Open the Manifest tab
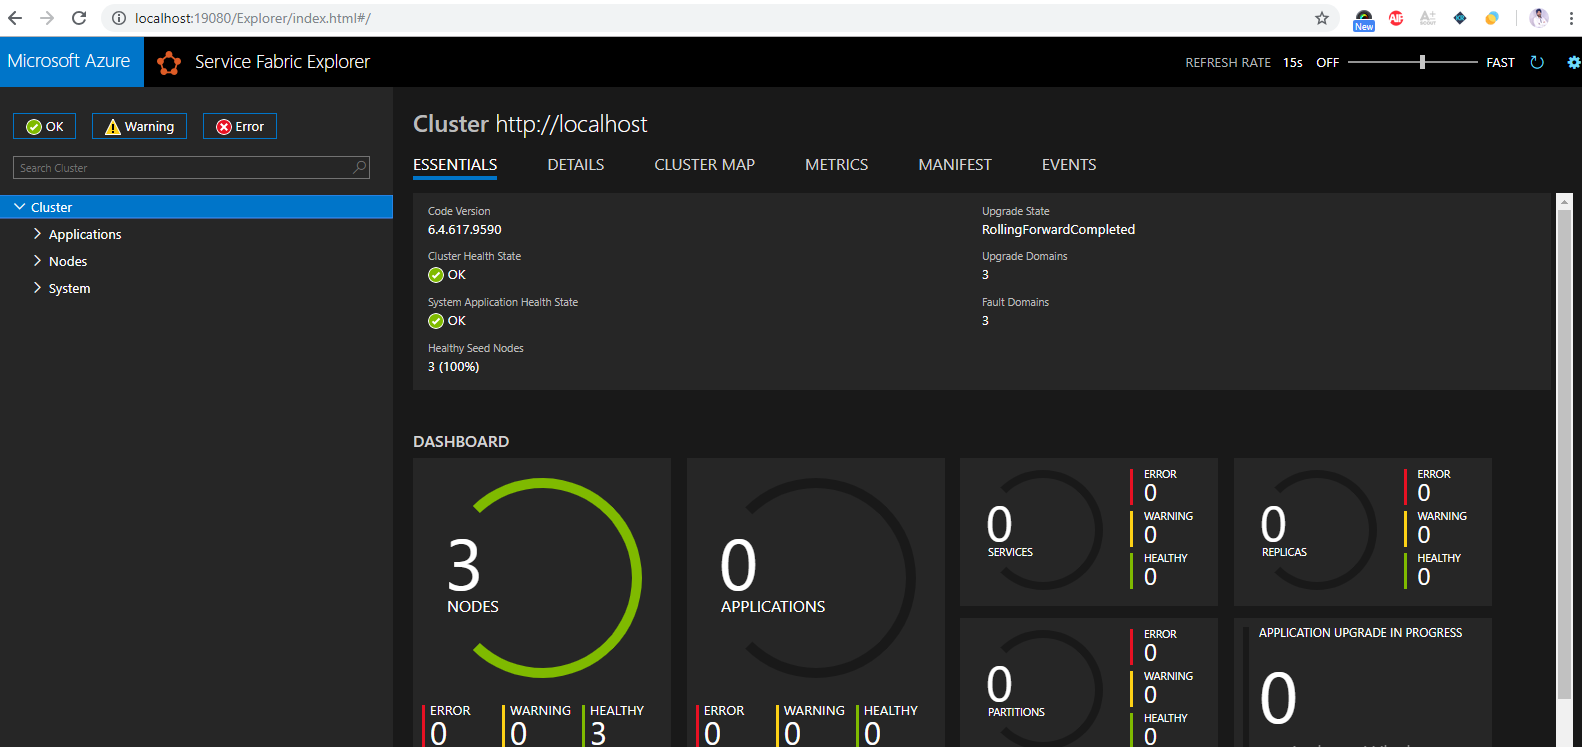This screenshot has width=1582, height=747. pos(955,165)
